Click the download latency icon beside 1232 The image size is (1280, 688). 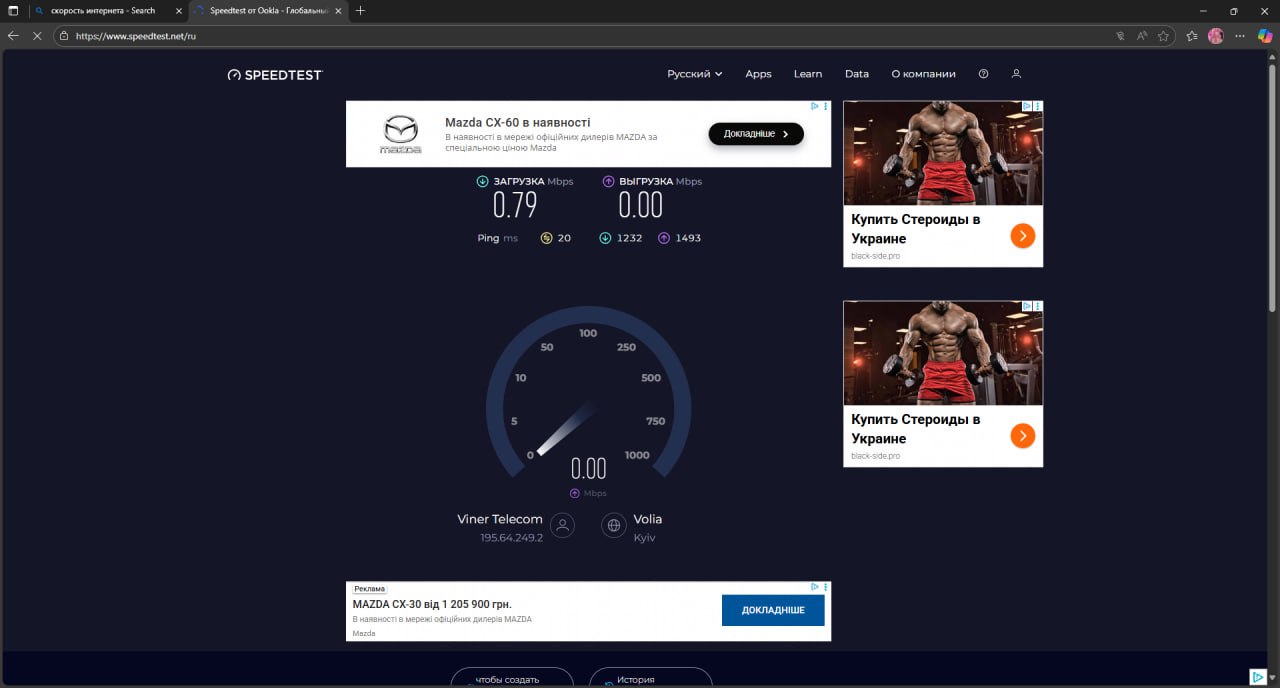coord(605,238)
